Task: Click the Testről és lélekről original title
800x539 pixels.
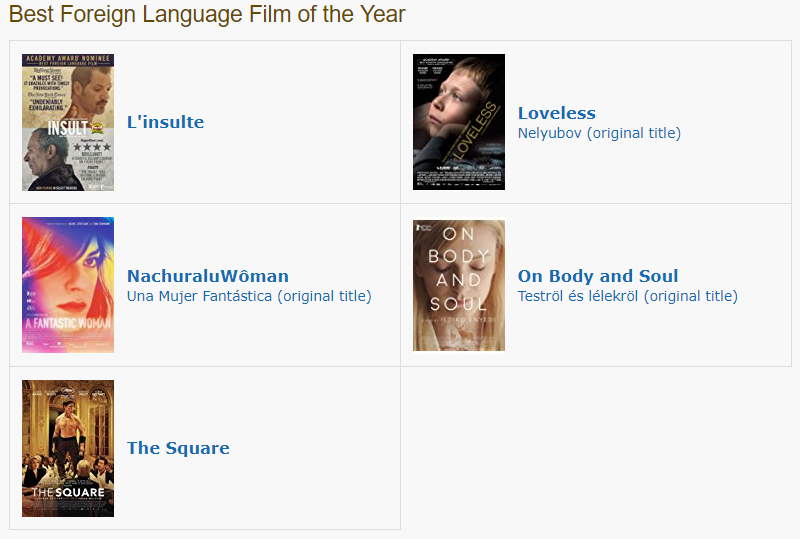Action: pyautogui.click(x=627, y=296)
